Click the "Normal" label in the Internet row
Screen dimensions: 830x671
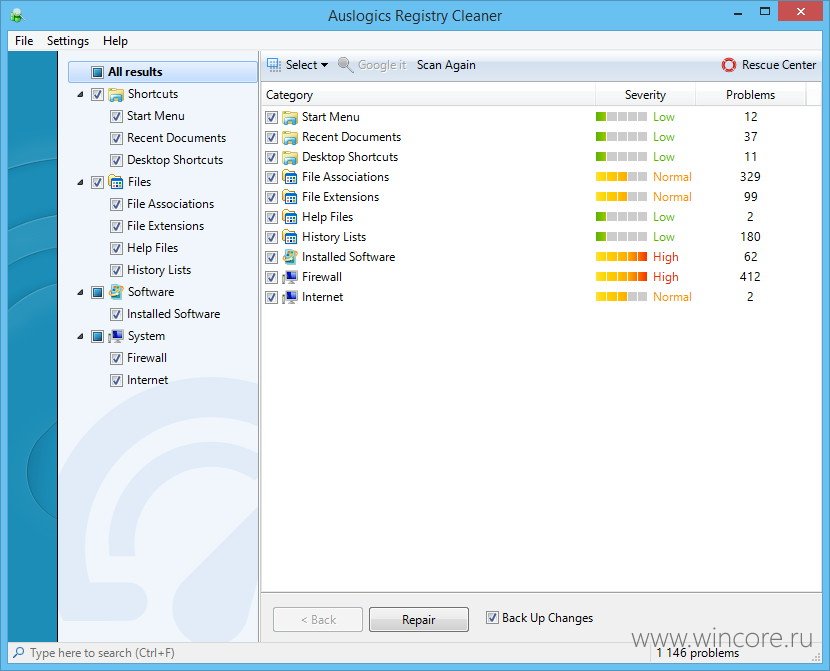[672, 297]
